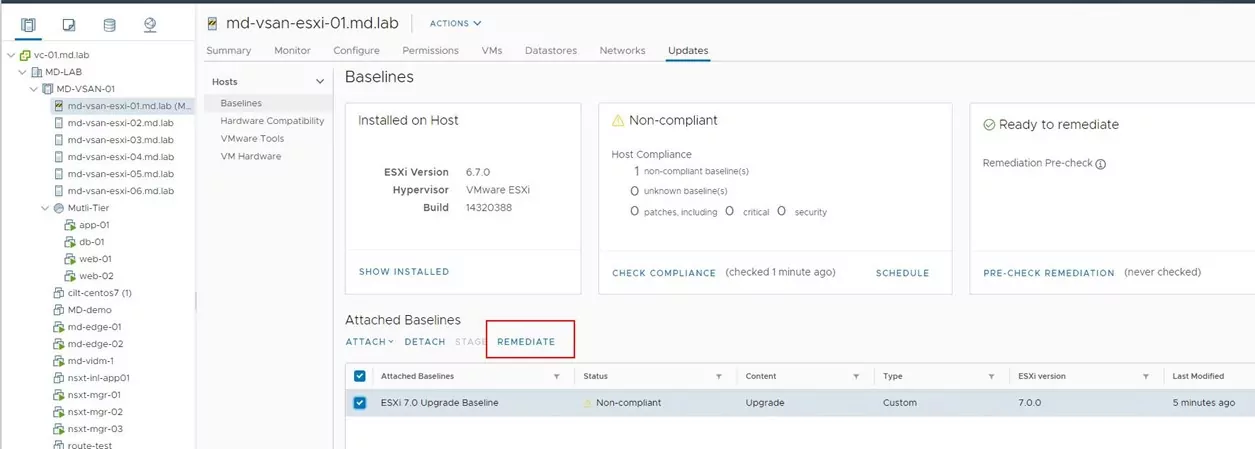
Task: Click CHECK COMPLIANCE link
Action: pyautogui.click(x=664, y=273)
